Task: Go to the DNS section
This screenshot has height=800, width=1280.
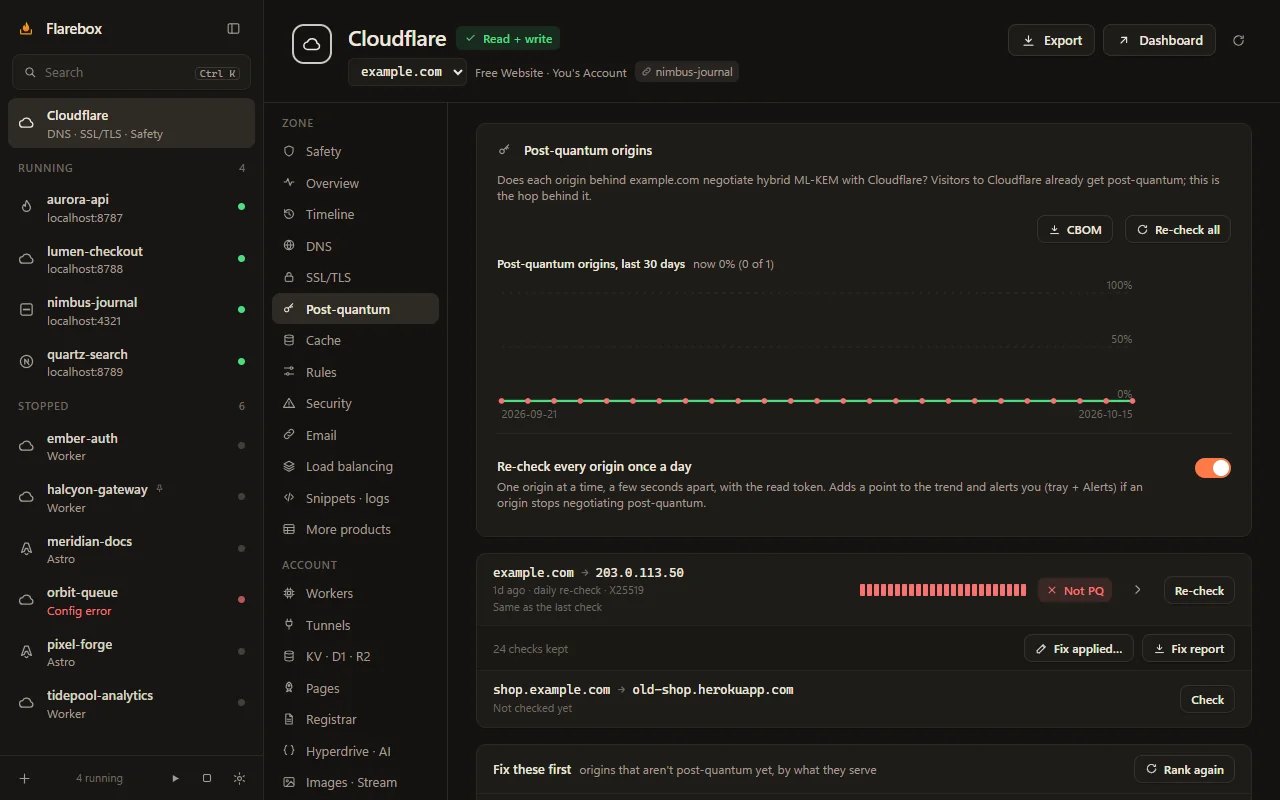Action: [x=355, y=246]
